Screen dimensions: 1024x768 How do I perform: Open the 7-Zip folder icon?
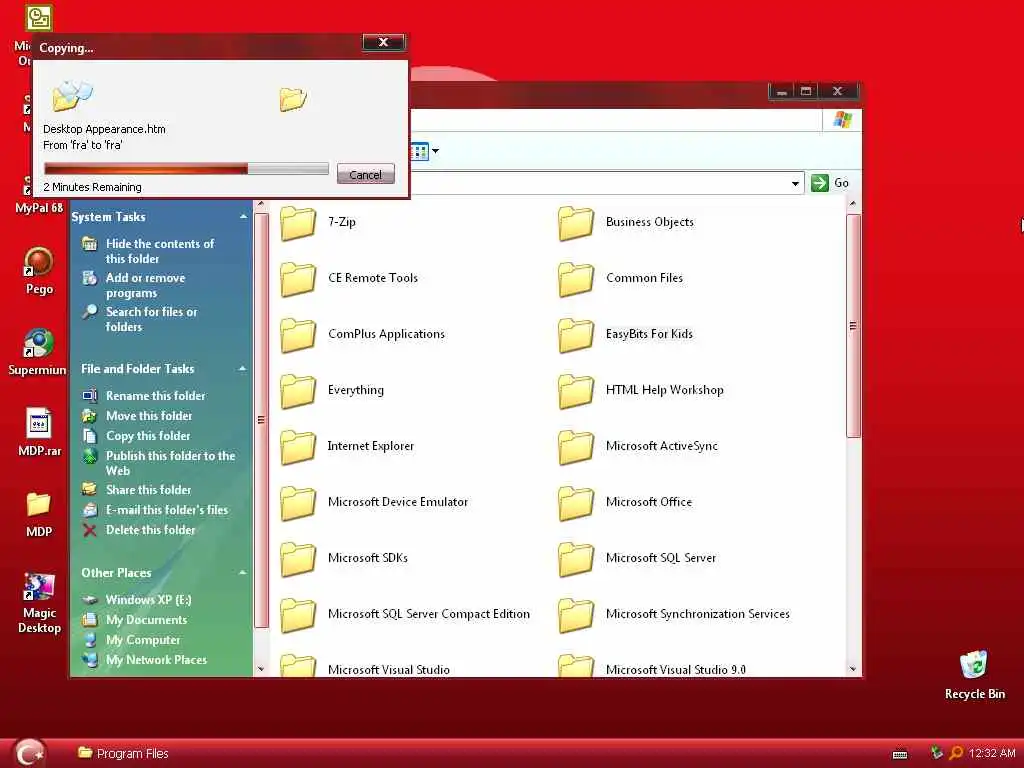[298, 223]
